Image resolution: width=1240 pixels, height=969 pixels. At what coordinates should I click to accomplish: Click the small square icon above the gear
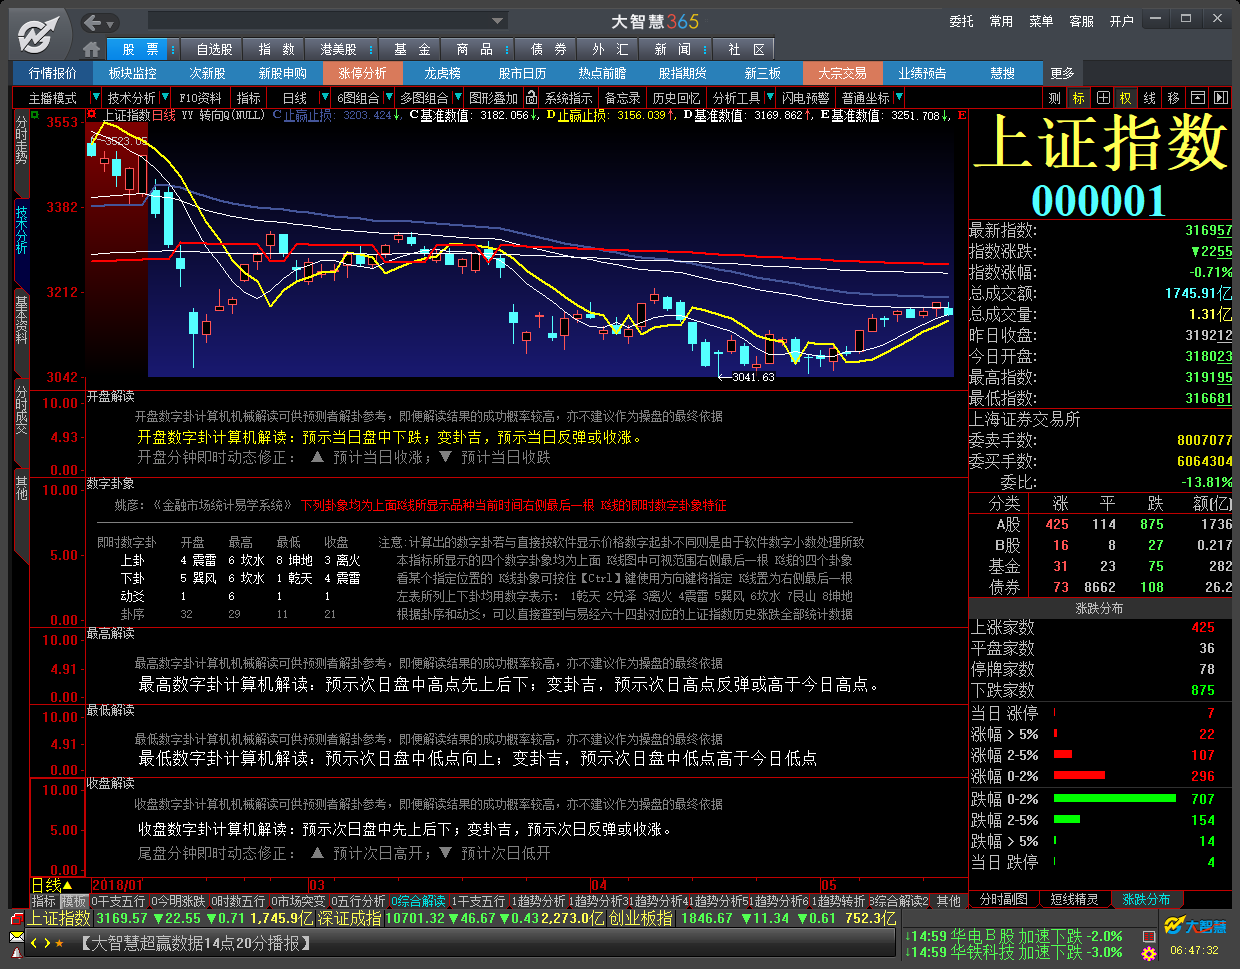click(x=1149, y=936)
